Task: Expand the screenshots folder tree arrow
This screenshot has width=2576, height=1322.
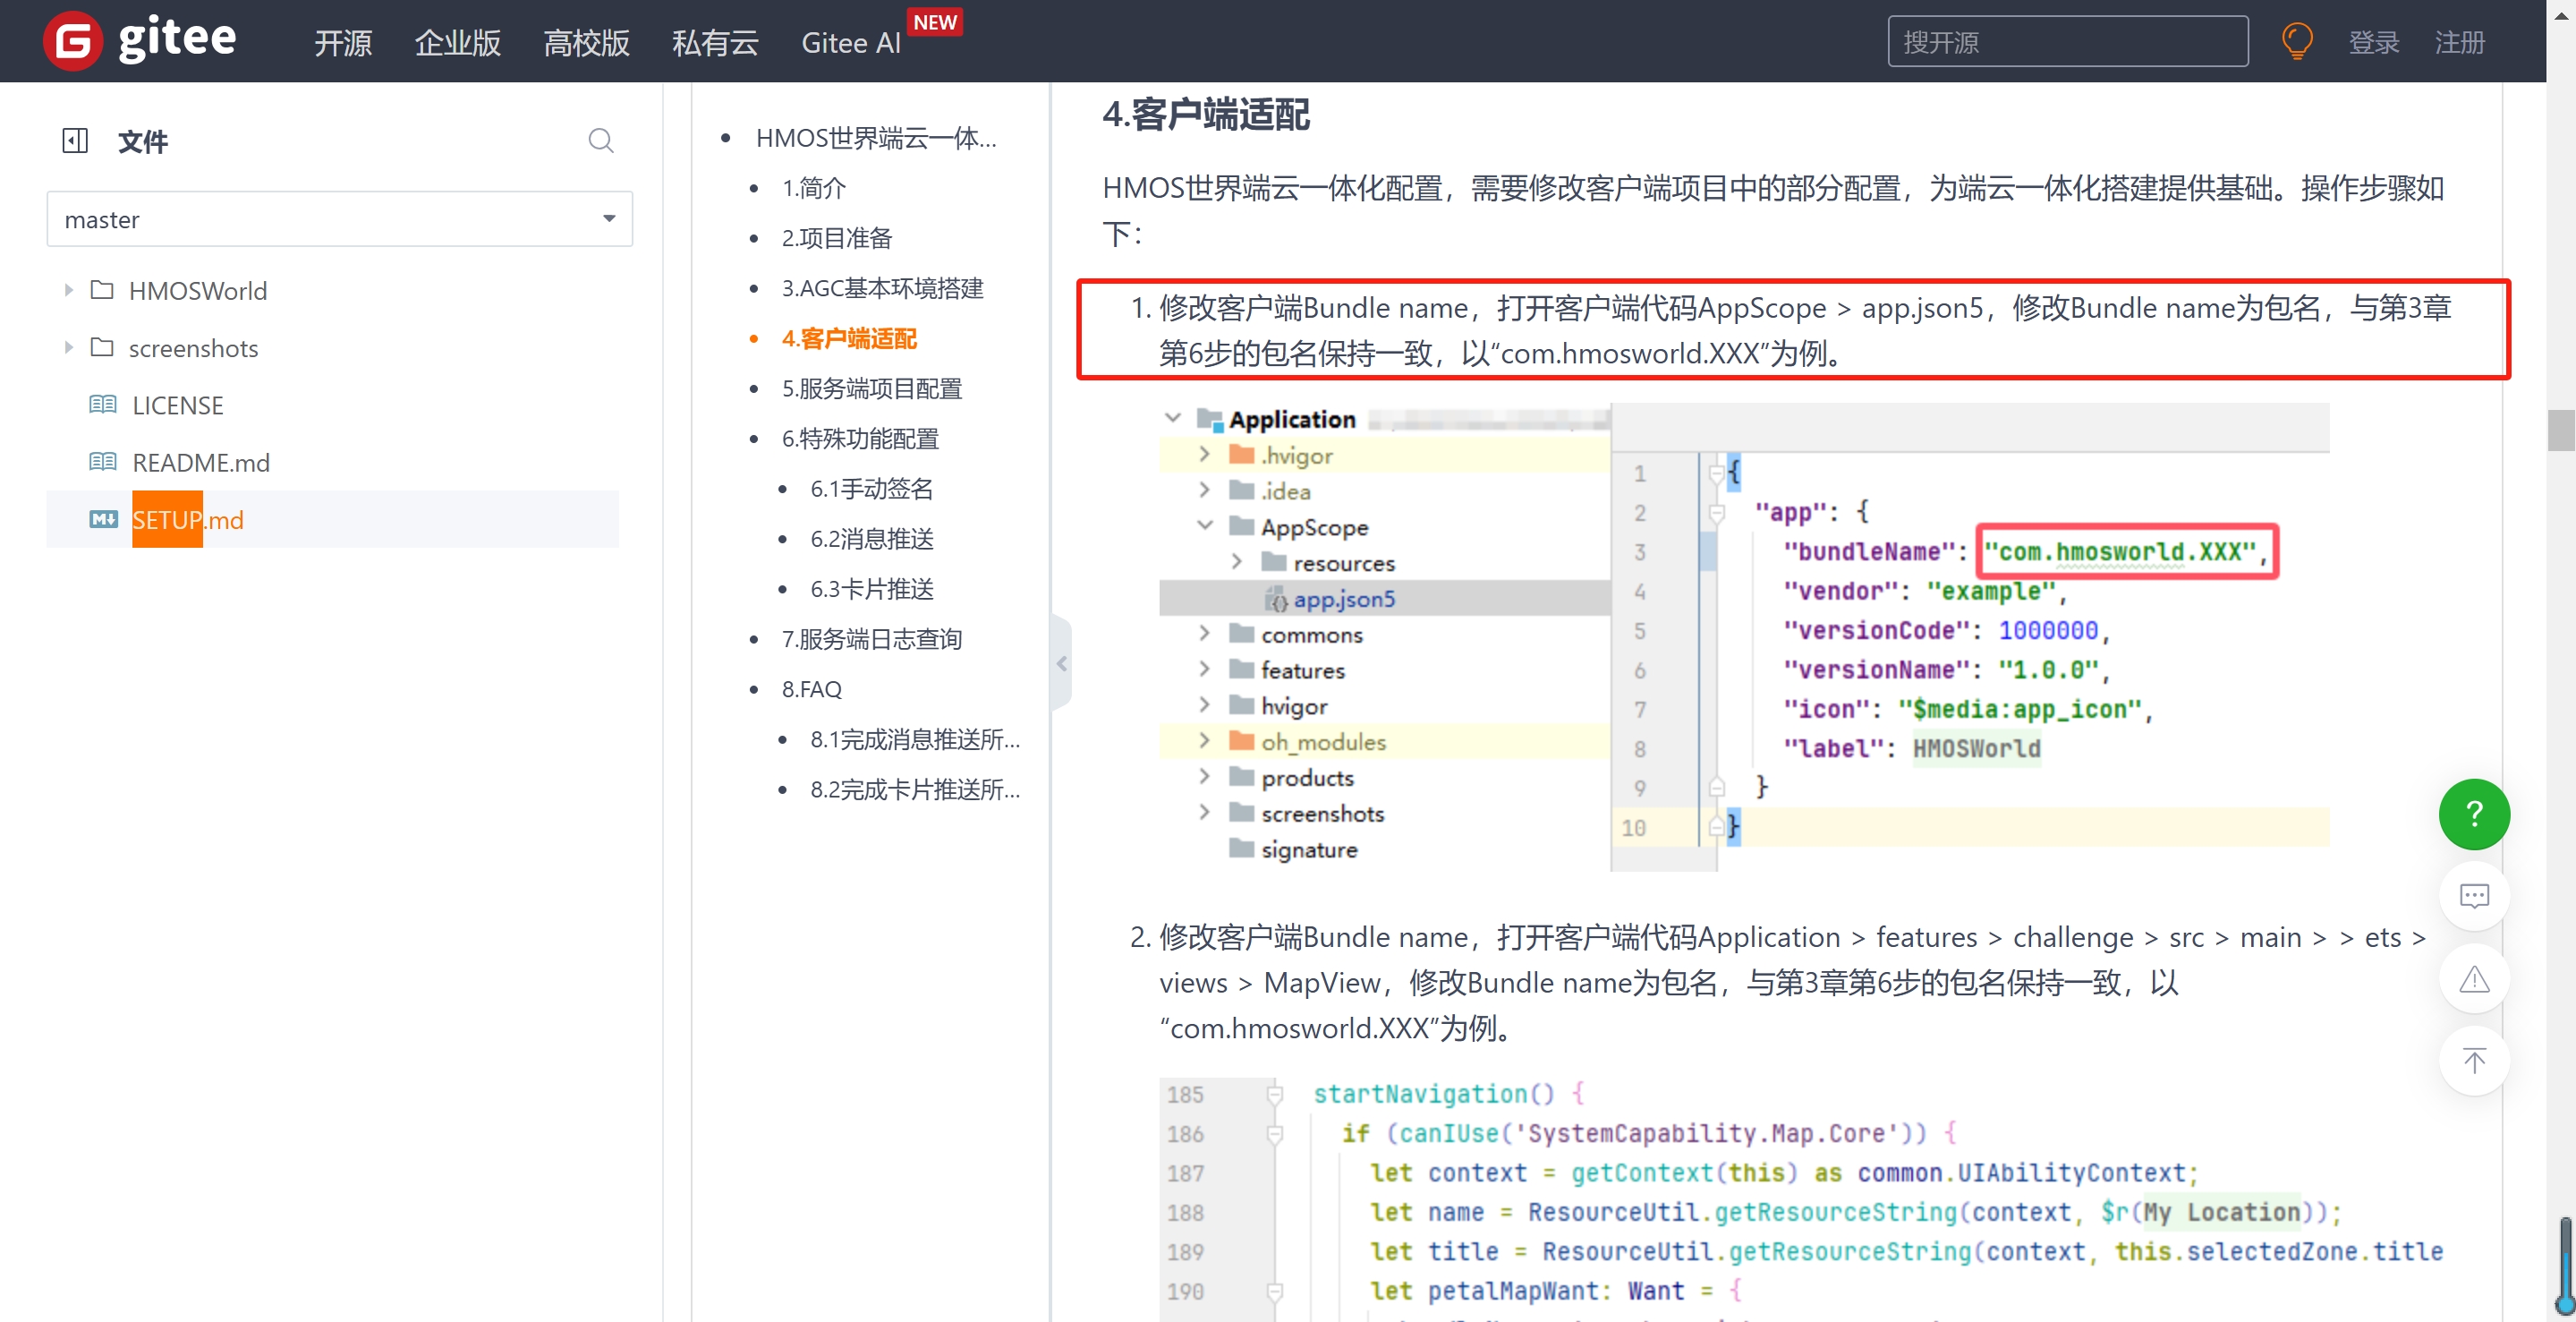Action: coord(68,347)
